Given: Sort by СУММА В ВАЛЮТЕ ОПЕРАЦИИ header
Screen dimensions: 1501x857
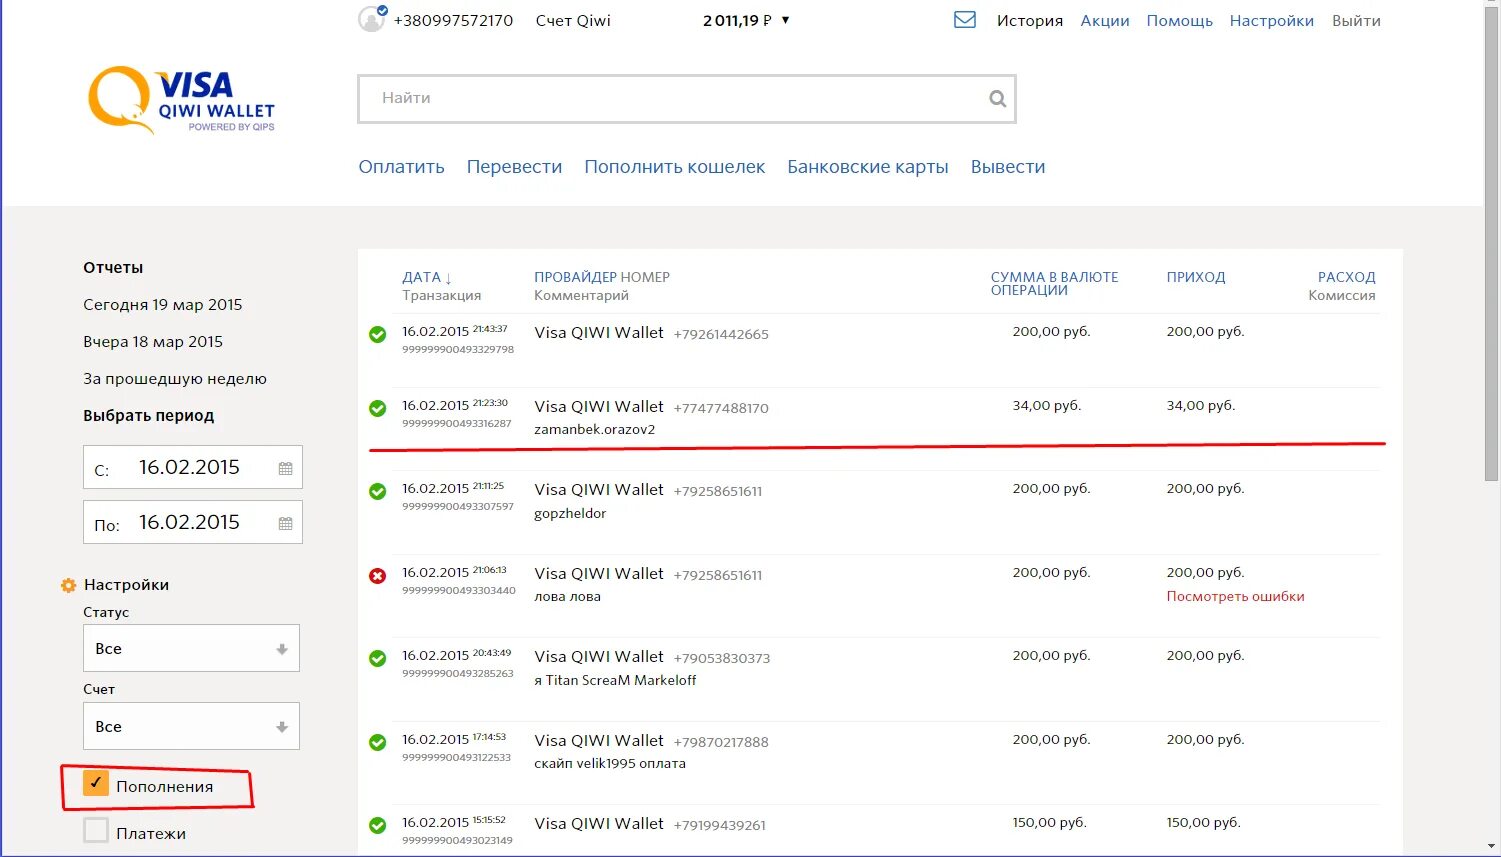Looking at the screenshot, I should click(1054, 283).
